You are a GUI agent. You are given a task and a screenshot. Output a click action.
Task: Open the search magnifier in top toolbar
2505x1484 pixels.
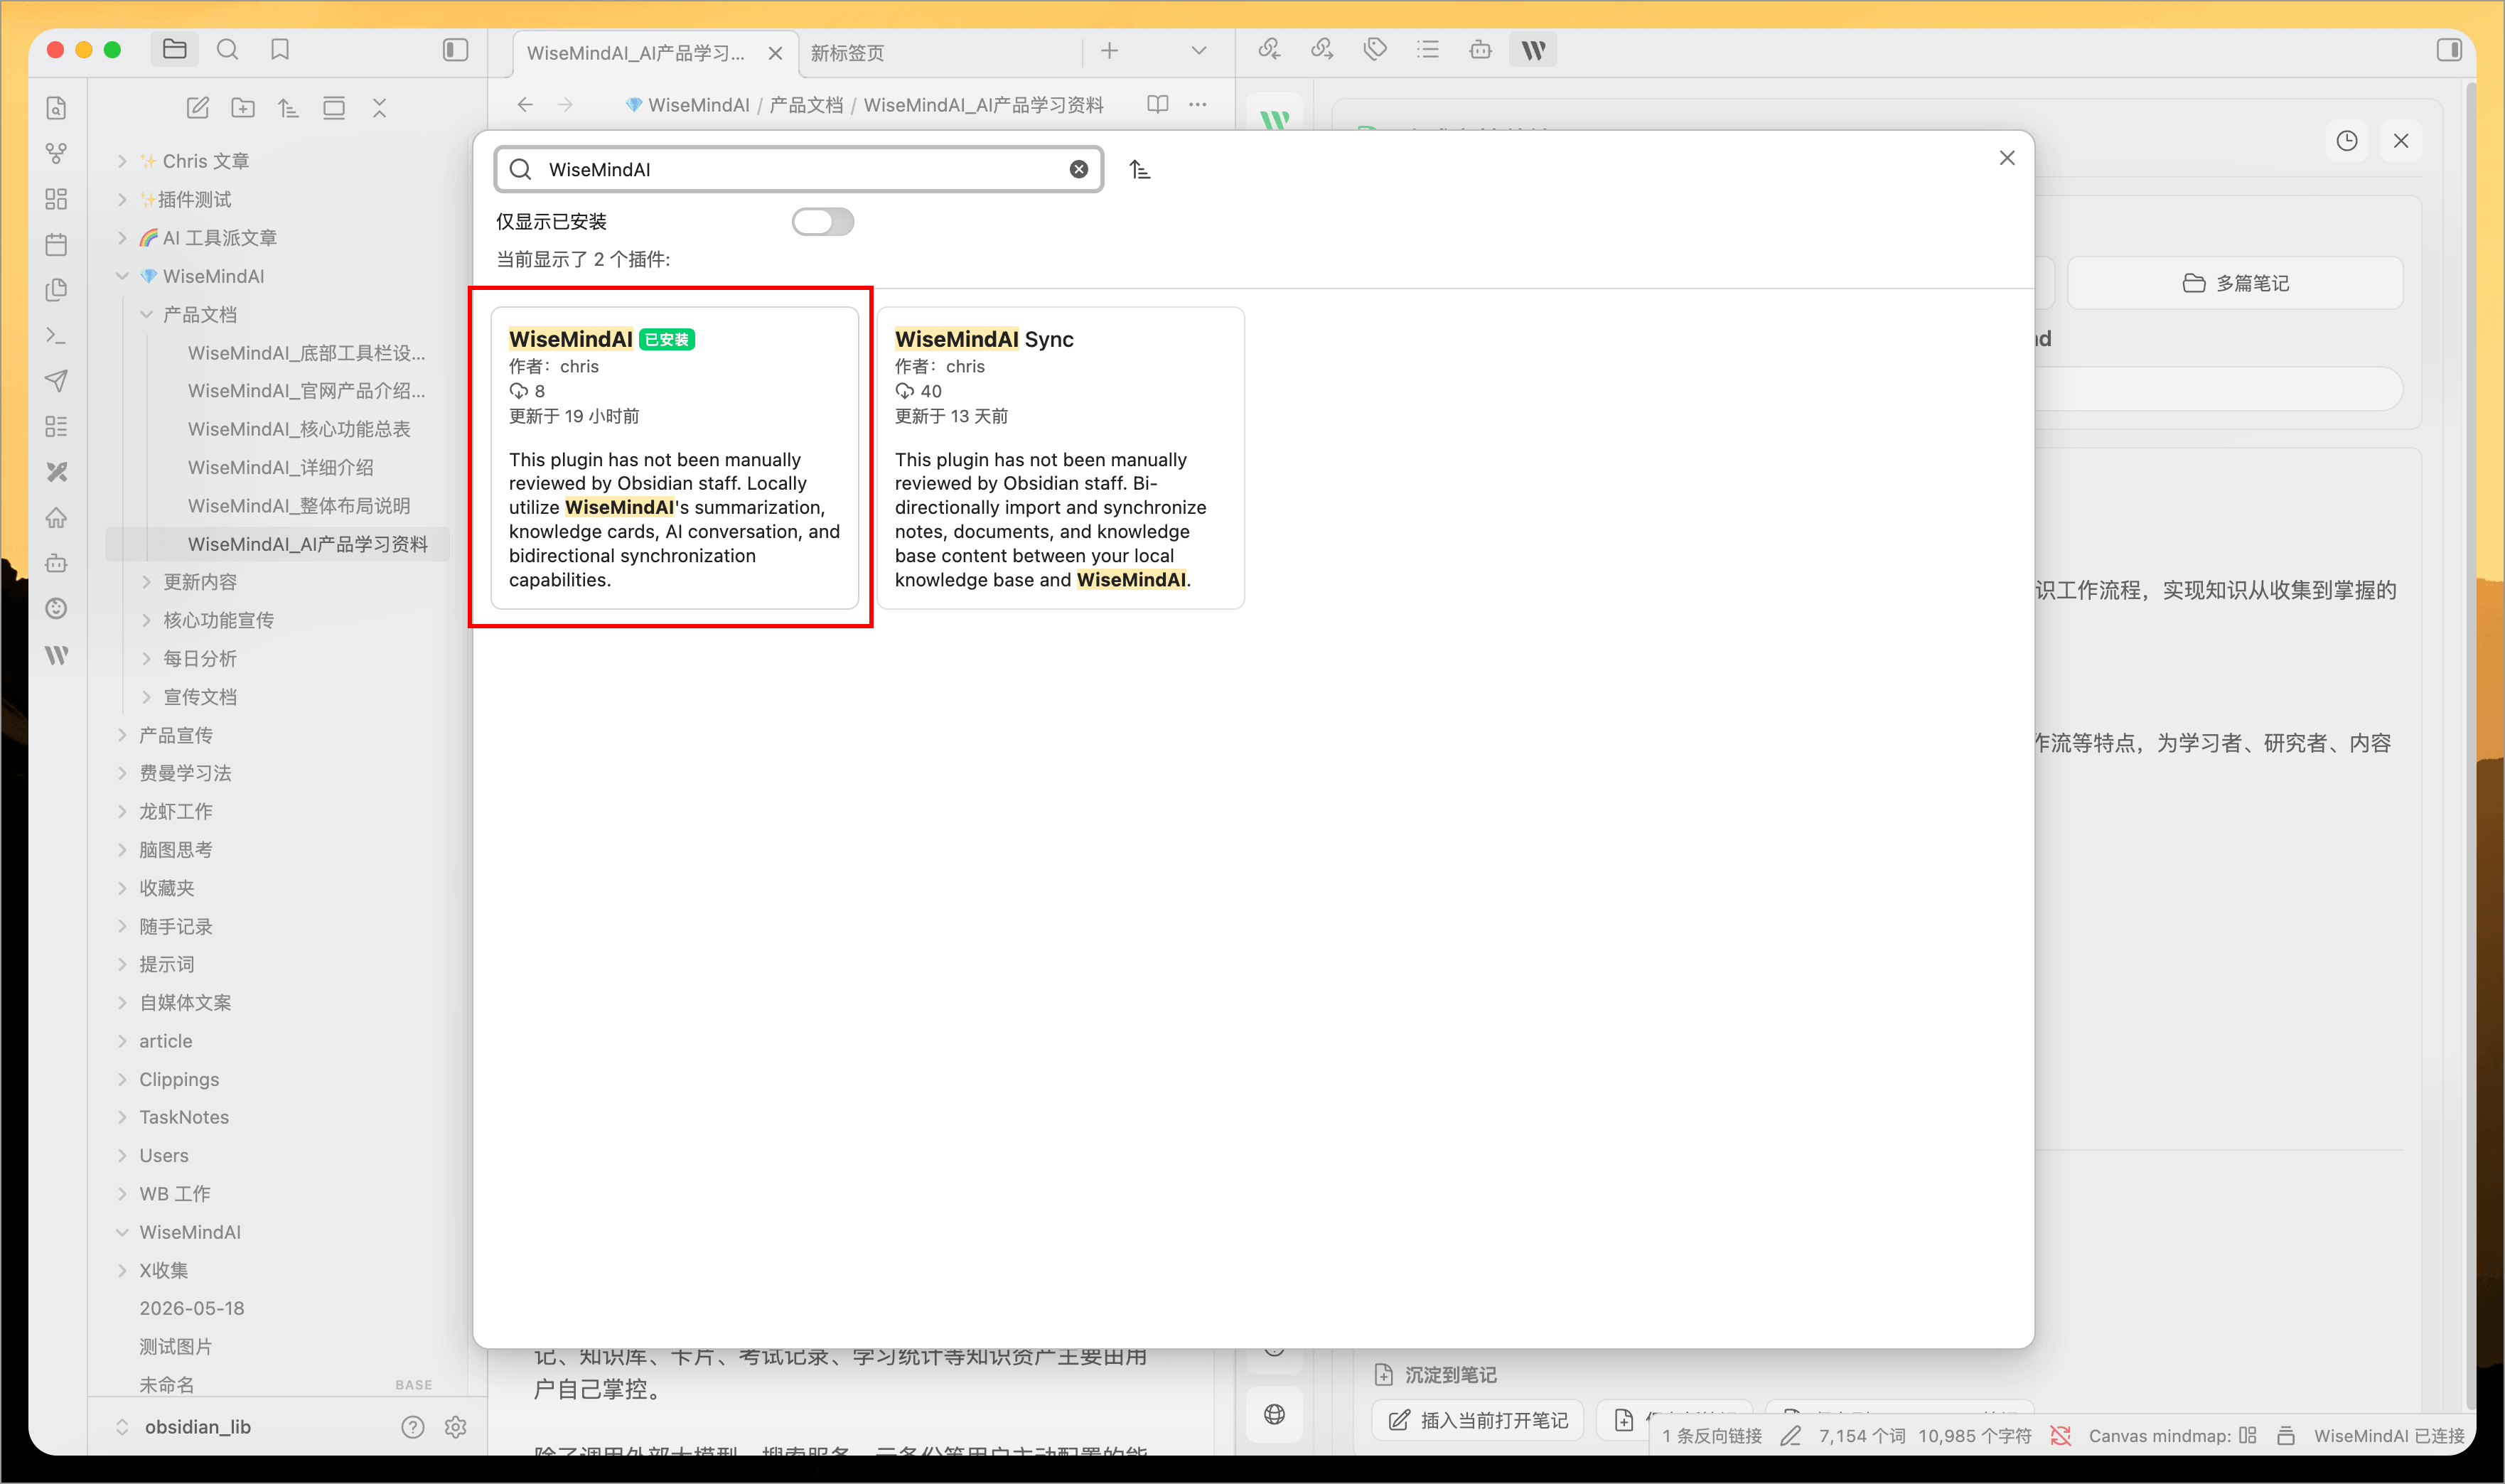tap(228, 49)
